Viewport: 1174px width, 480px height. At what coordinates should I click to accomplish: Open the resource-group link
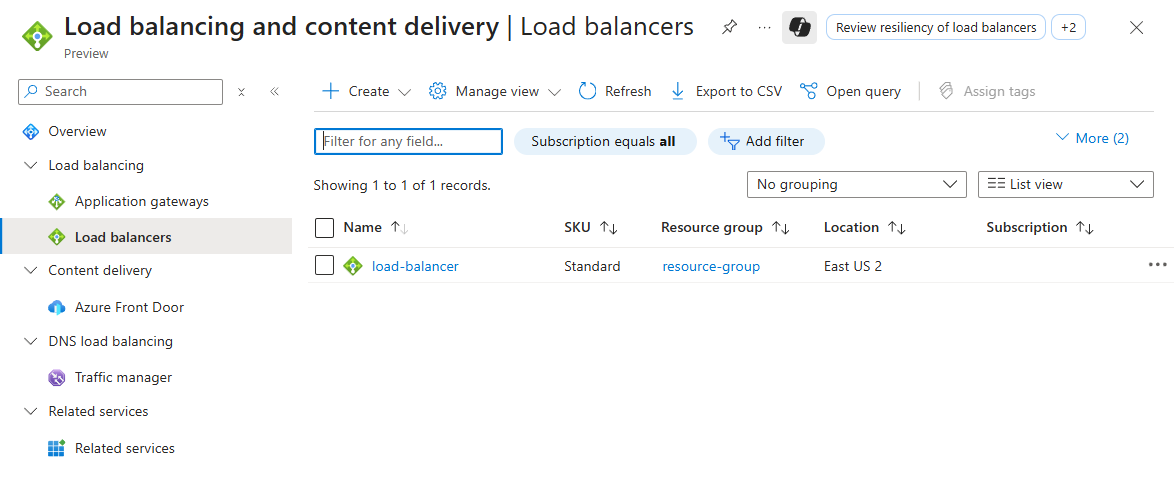pyautogui.click(x=711, y=266)
